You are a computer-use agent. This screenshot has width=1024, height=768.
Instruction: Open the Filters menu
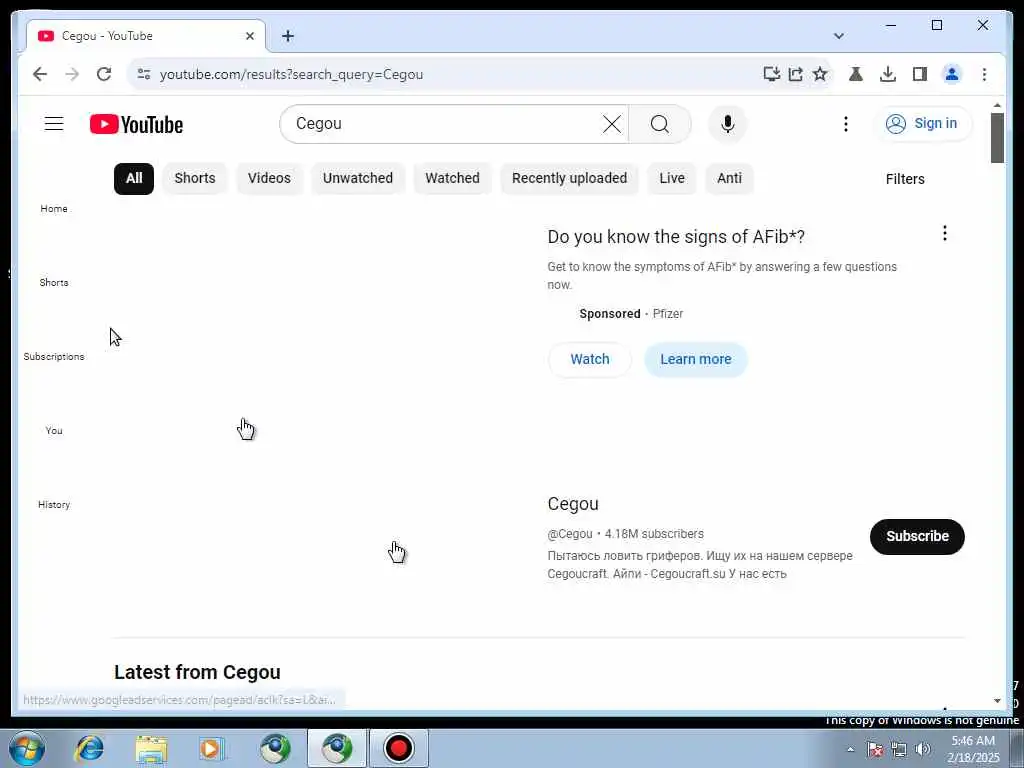[904, 179]
